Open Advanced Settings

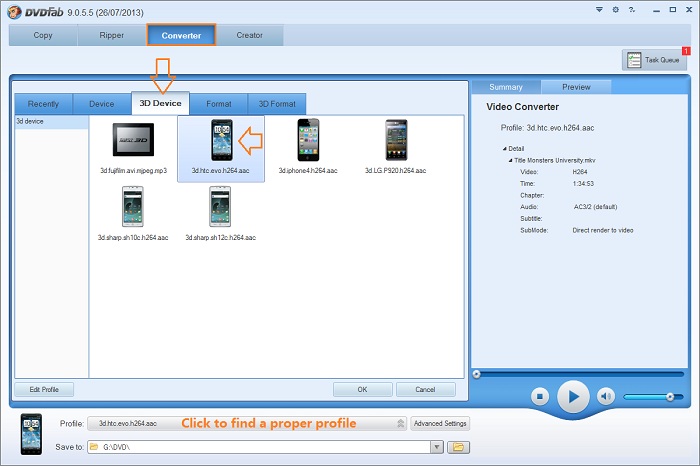pos(440,424)
